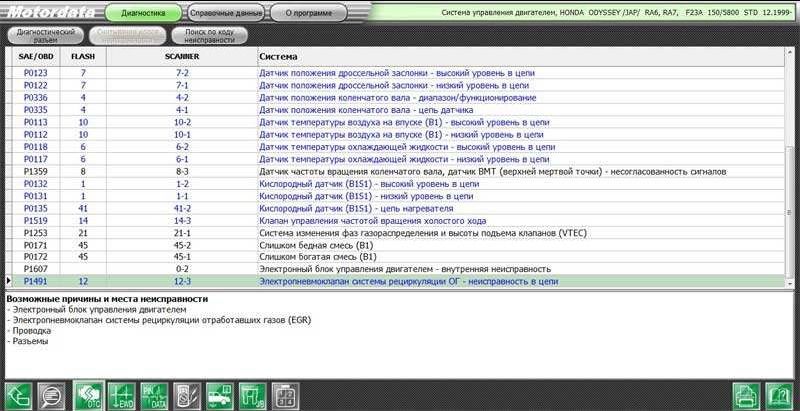Select the P0131 fault code
The width and height of the screenshot is (800, 411).
tap(36, 196)
